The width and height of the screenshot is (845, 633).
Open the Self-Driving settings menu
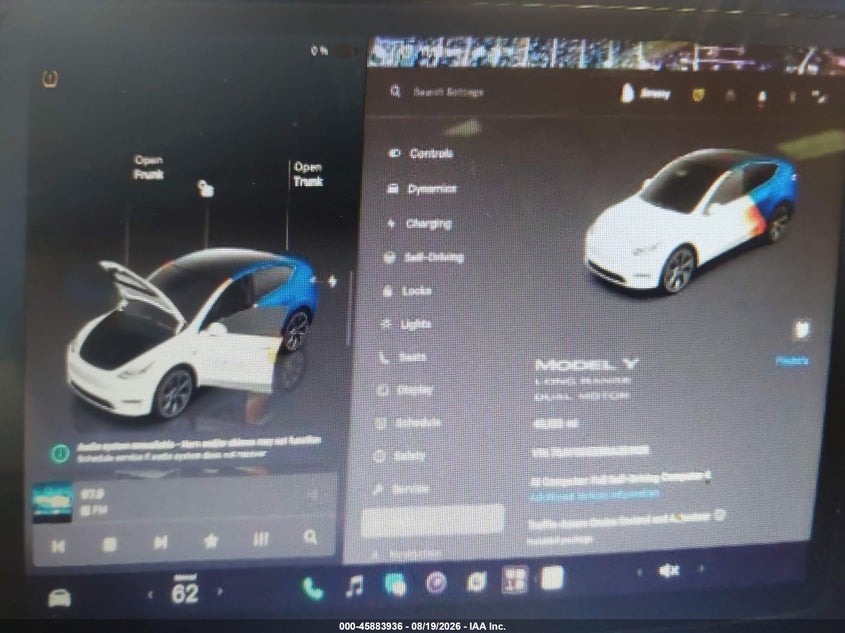[424, 258]
